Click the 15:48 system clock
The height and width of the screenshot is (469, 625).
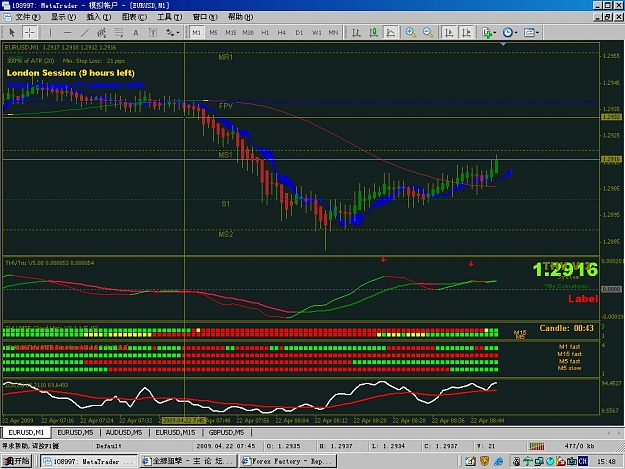coord(606,461)
